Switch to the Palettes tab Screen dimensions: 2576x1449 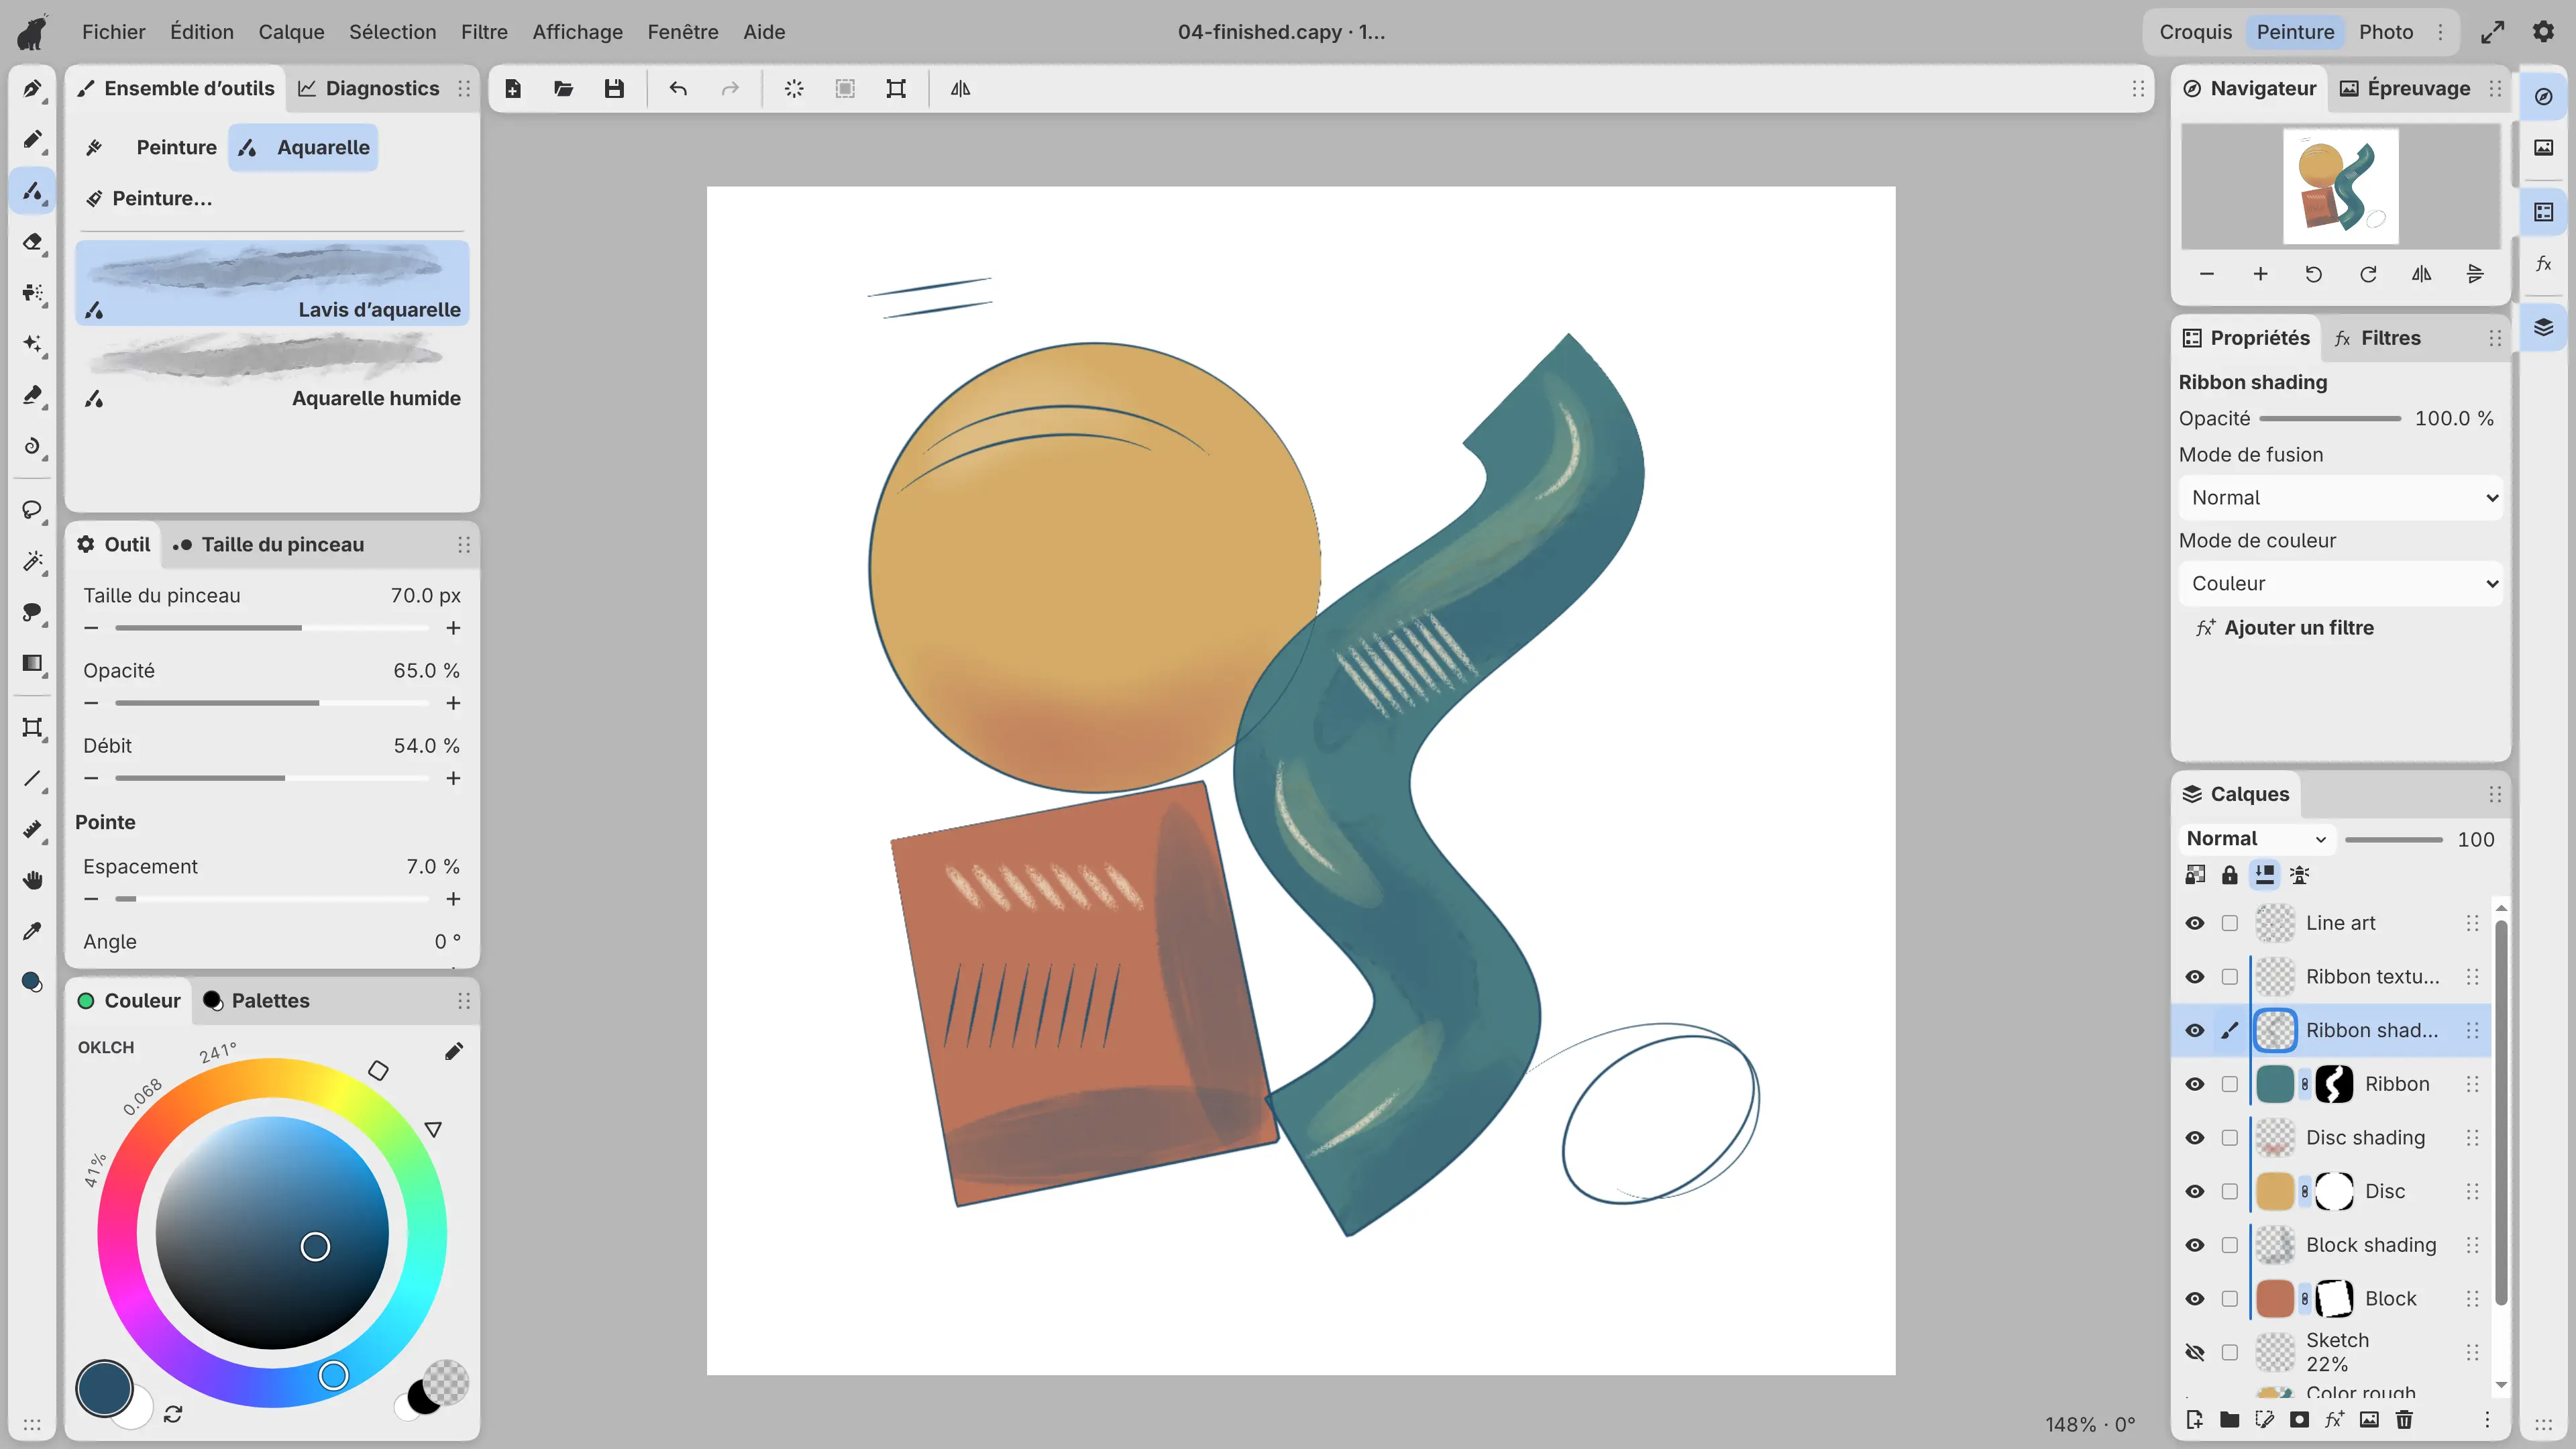(x=256, y=1001)
